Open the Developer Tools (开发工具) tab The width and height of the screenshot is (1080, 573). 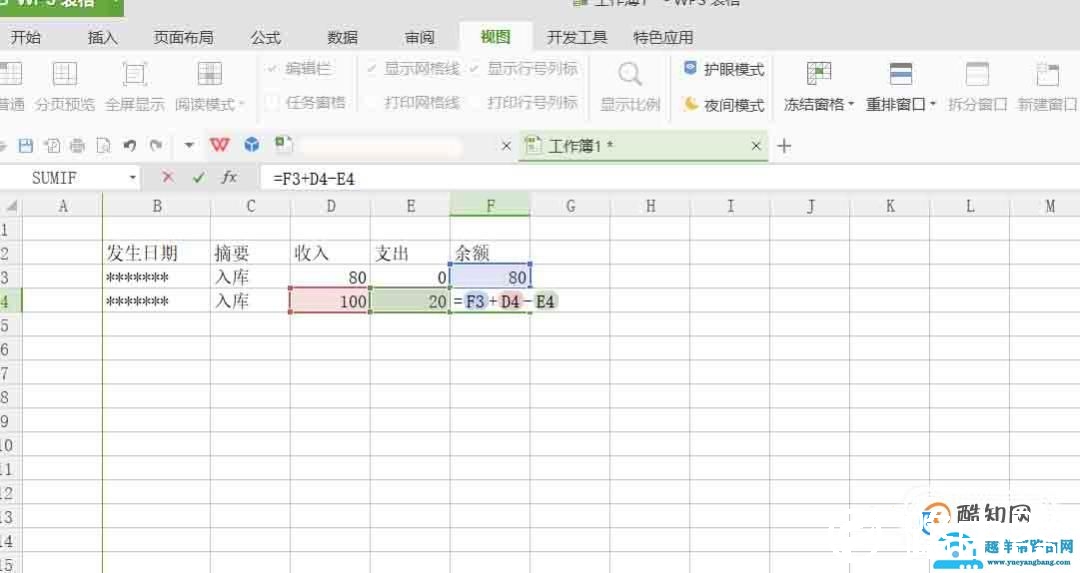(577, 37)
